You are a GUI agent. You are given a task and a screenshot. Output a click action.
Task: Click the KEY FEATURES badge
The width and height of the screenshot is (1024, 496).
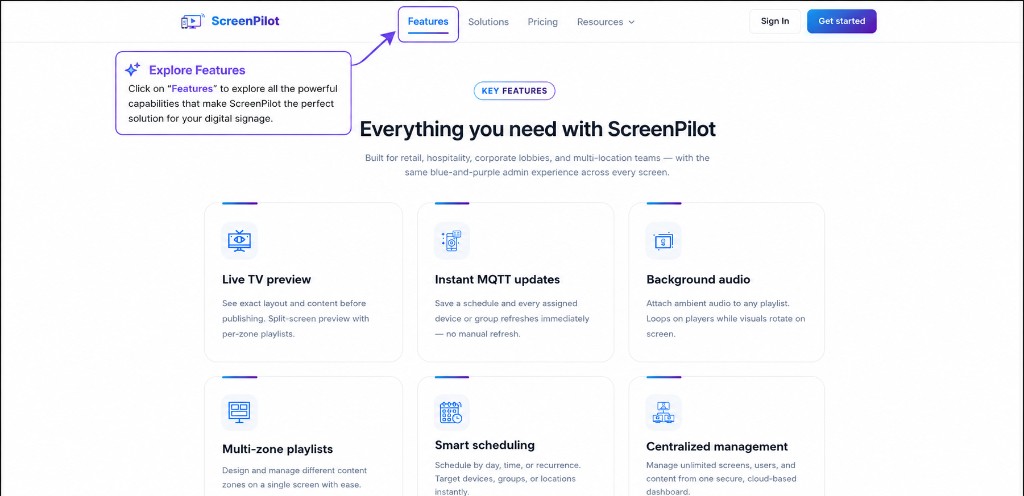coord(515,91)
